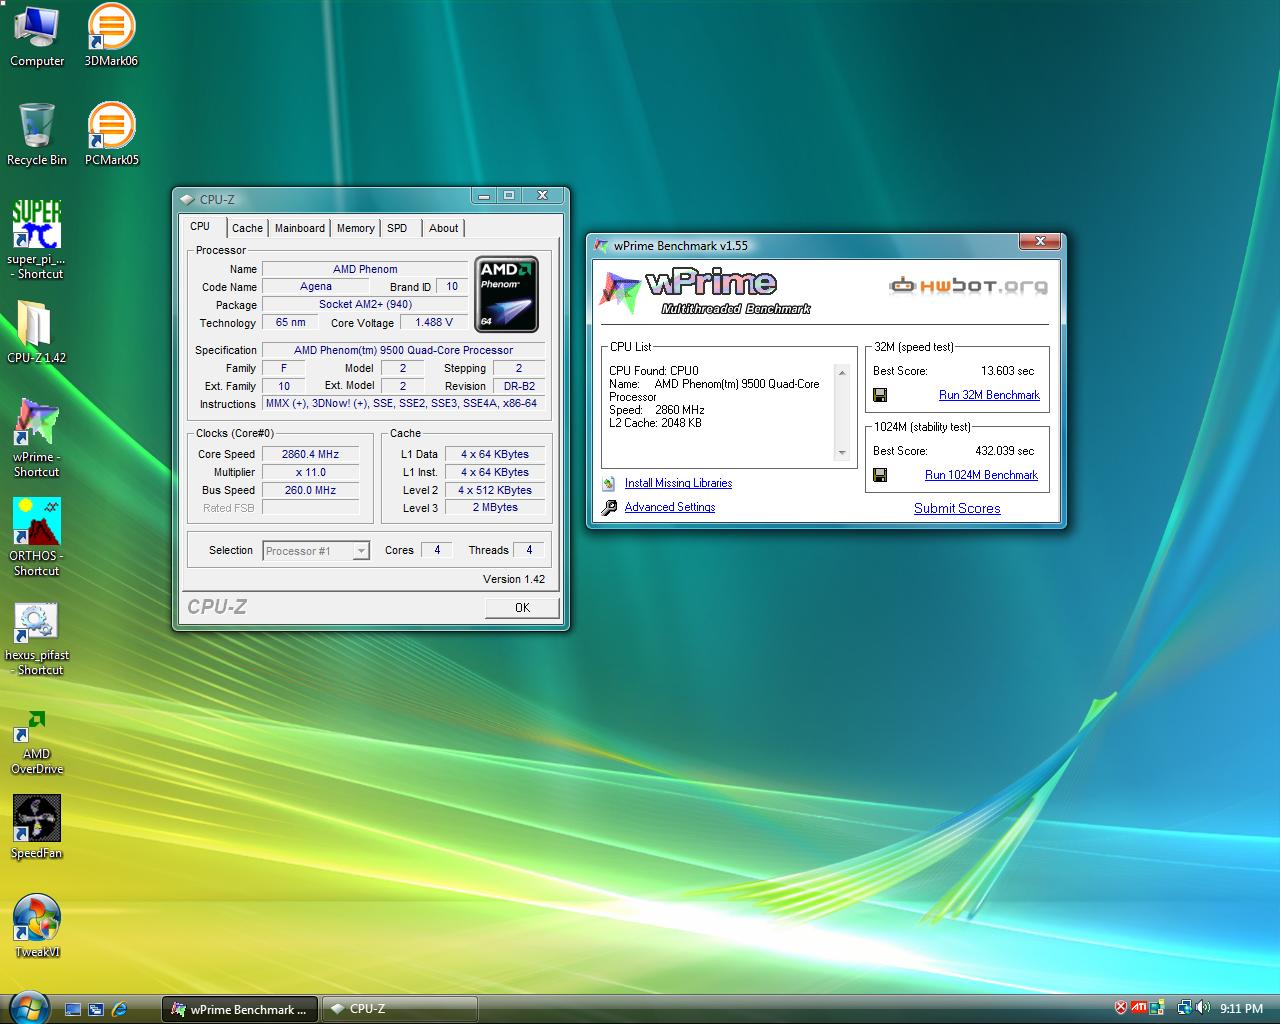
Task: Click the save icon beside 1024M best score
Action: [880, 475]
